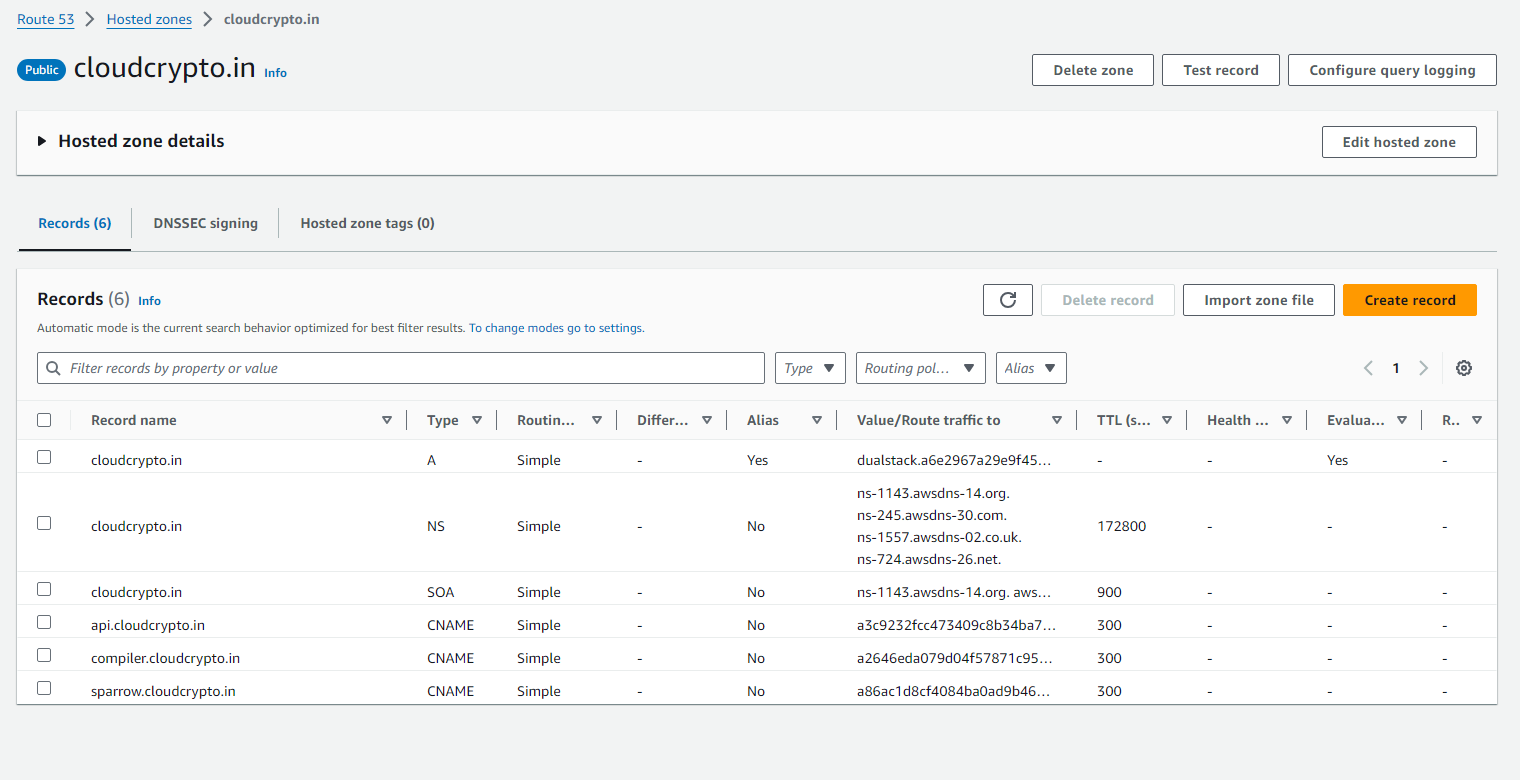Click page number 1 in pagination
Screen dimensions: 1520x780
pyautogui.click(x=1396, y=368)
